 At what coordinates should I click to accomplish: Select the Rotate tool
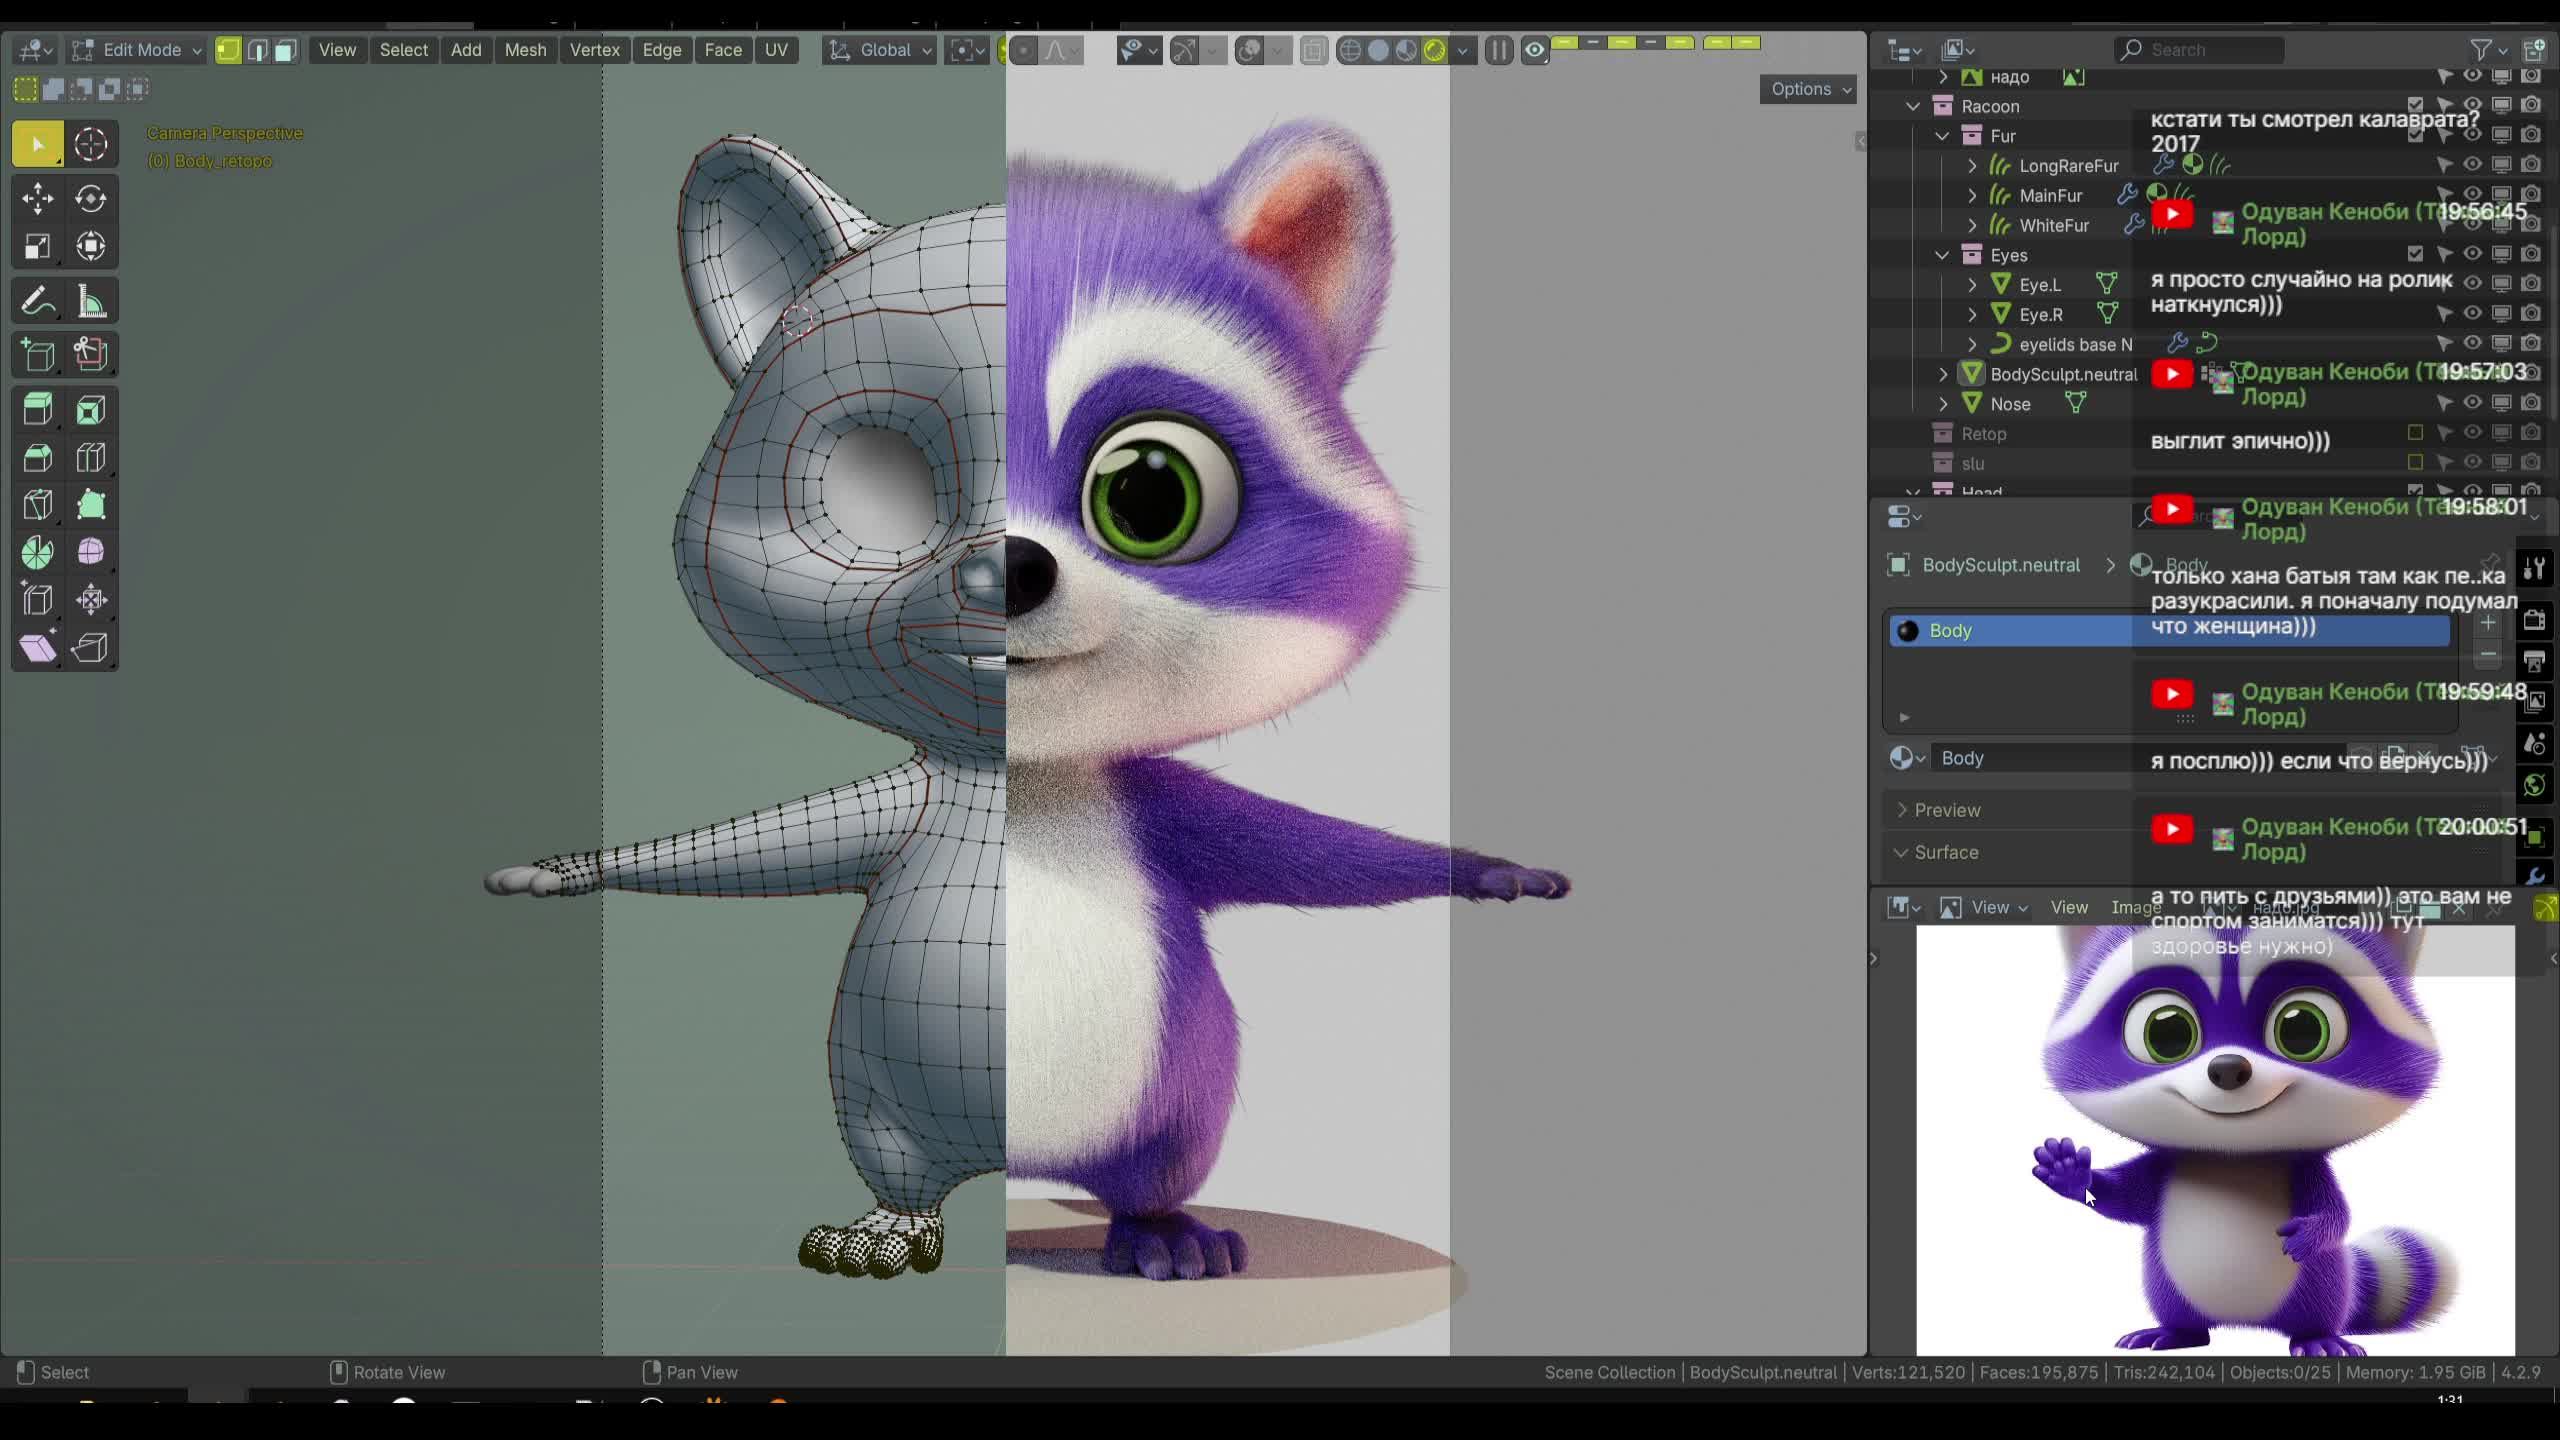90,199
